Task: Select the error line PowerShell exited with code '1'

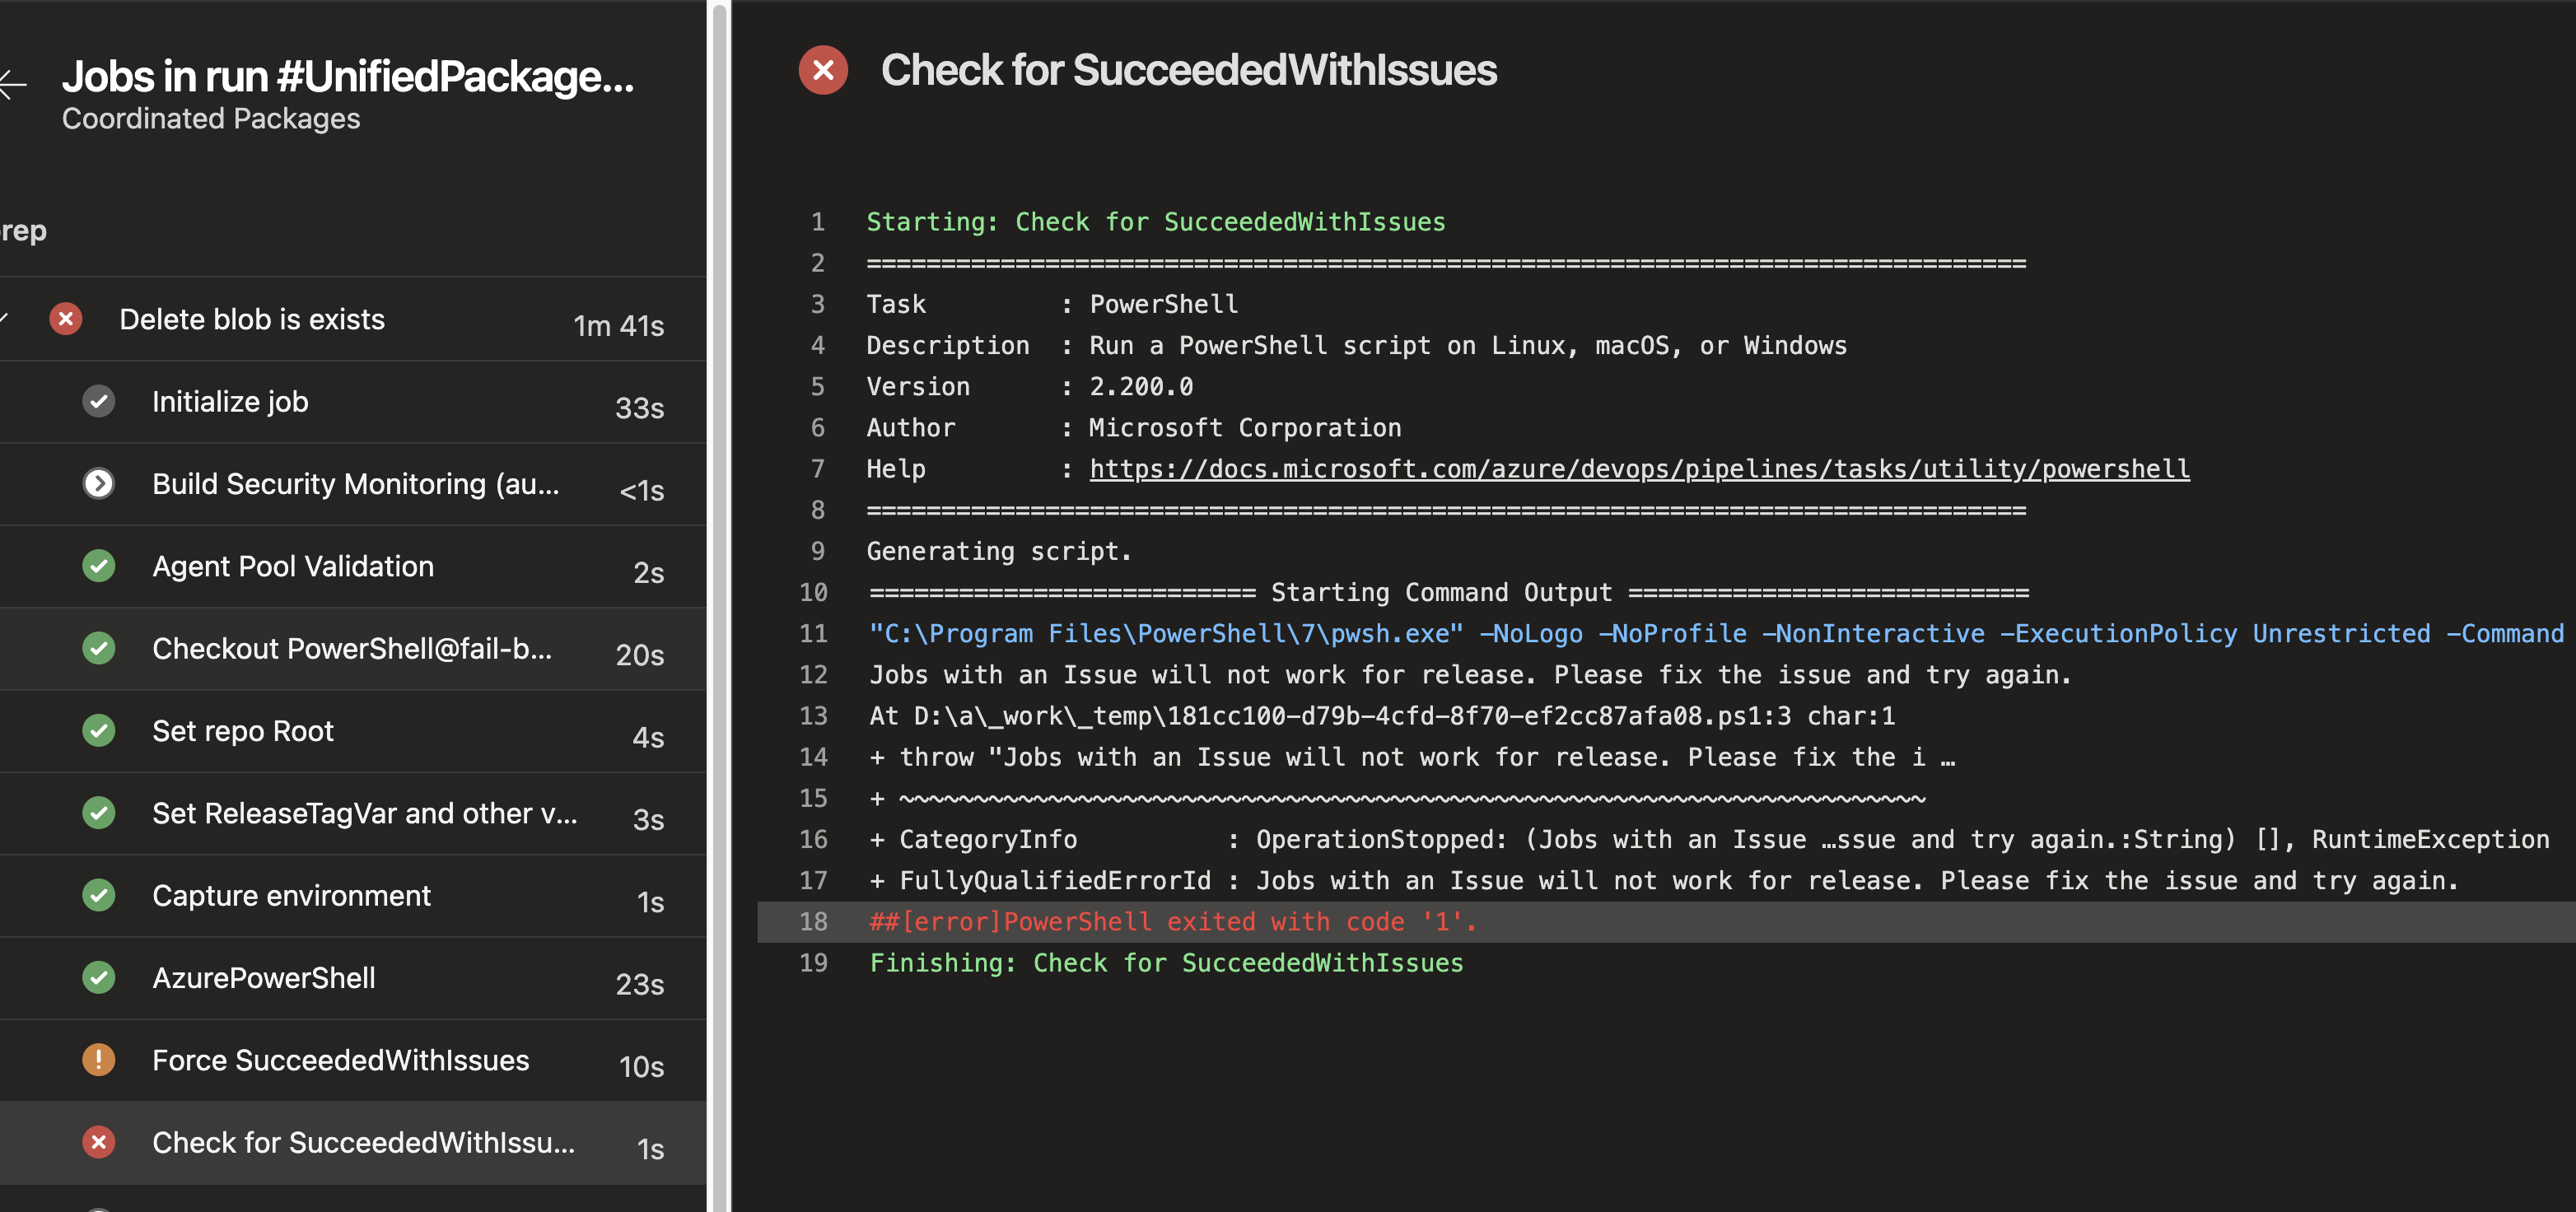Action: [1173, 922]
